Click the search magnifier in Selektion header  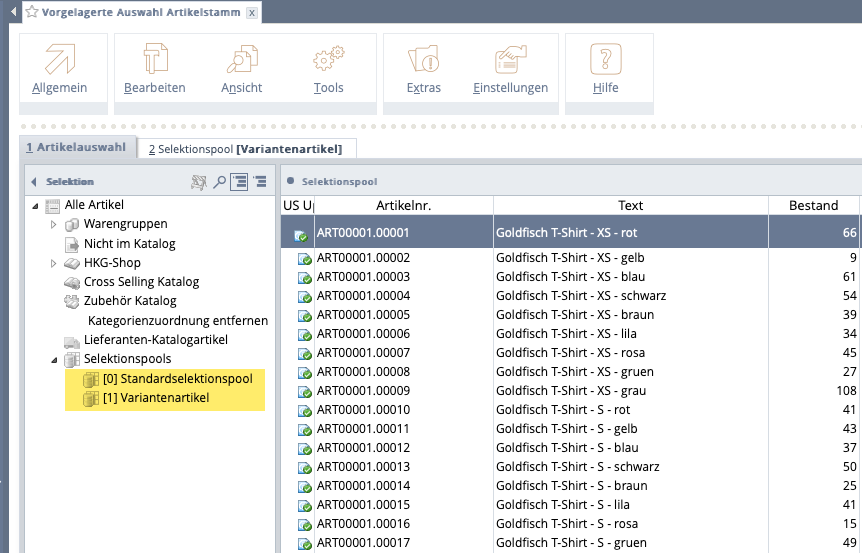click(219, 182)
